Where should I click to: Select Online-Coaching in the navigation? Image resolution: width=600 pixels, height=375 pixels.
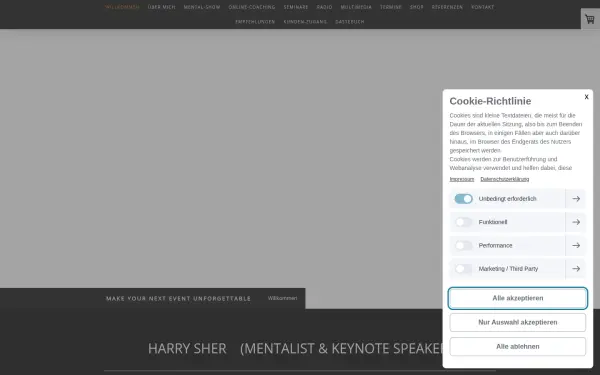point(252,7)
